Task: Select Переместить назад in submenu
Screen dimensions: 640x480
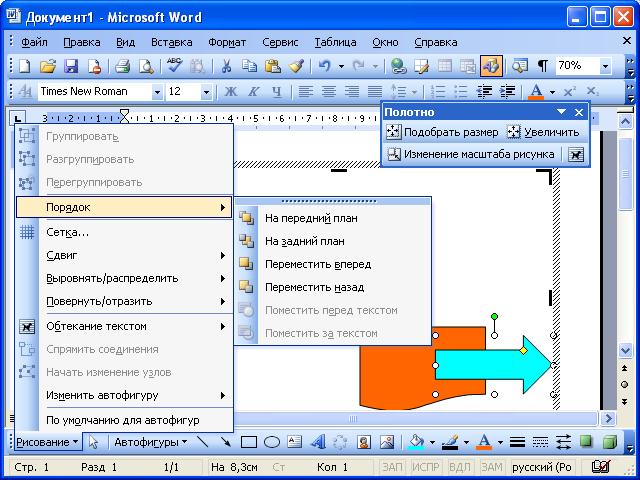Action: [x=333, y=287]
